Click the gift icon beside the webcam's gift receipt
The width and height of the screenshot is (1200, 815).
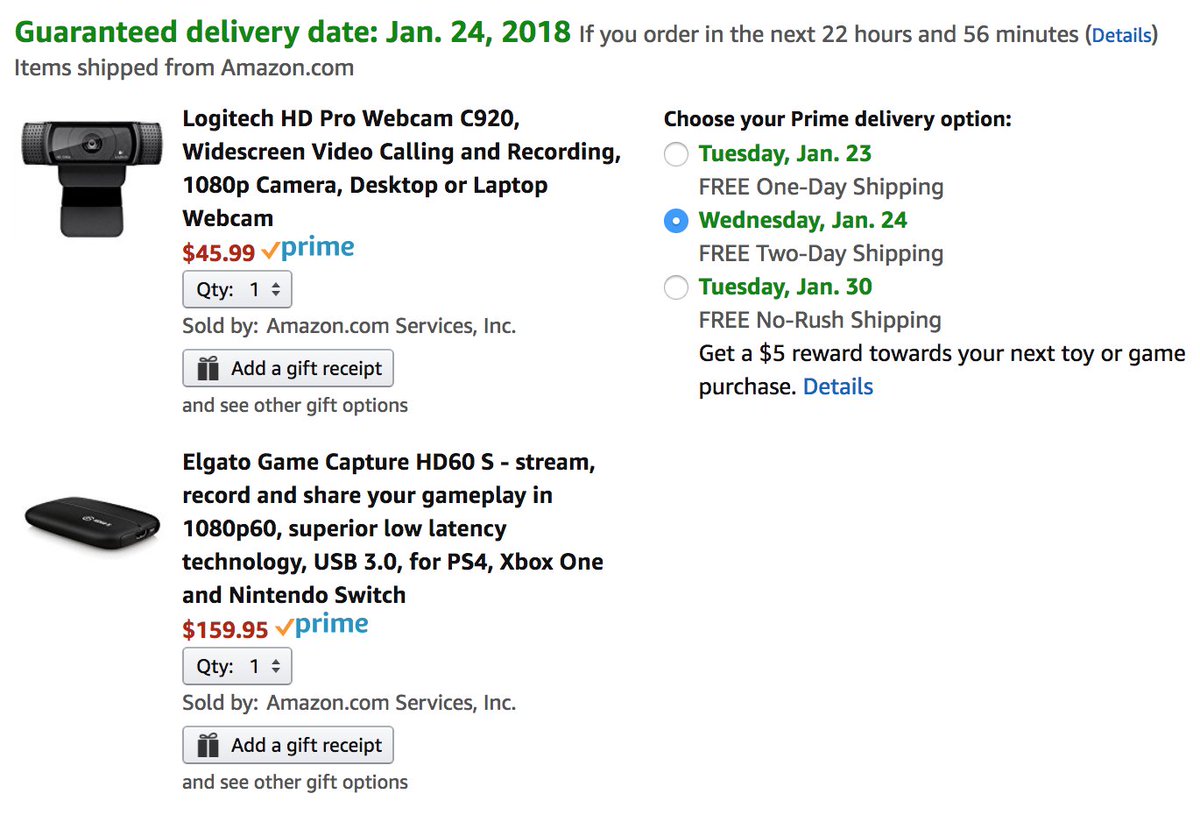208,369
